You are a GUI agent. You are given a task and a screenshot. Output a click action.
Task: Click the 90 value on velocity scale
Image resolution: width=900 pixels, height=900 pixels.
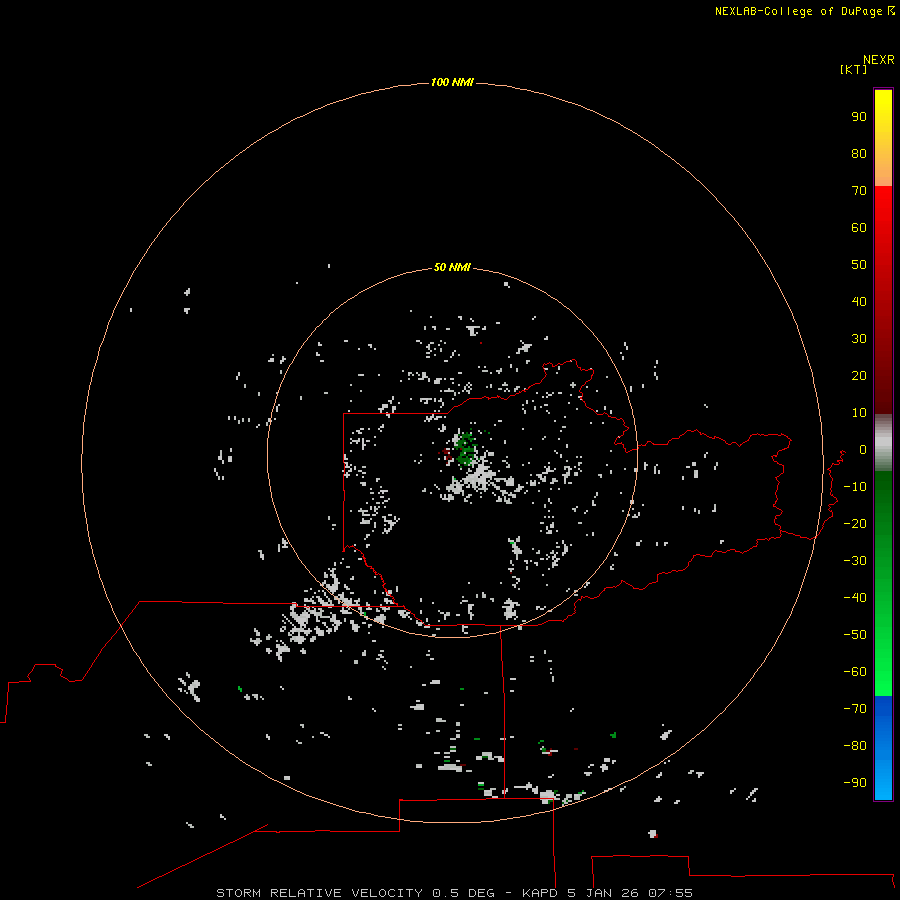(x=859, y=117)
